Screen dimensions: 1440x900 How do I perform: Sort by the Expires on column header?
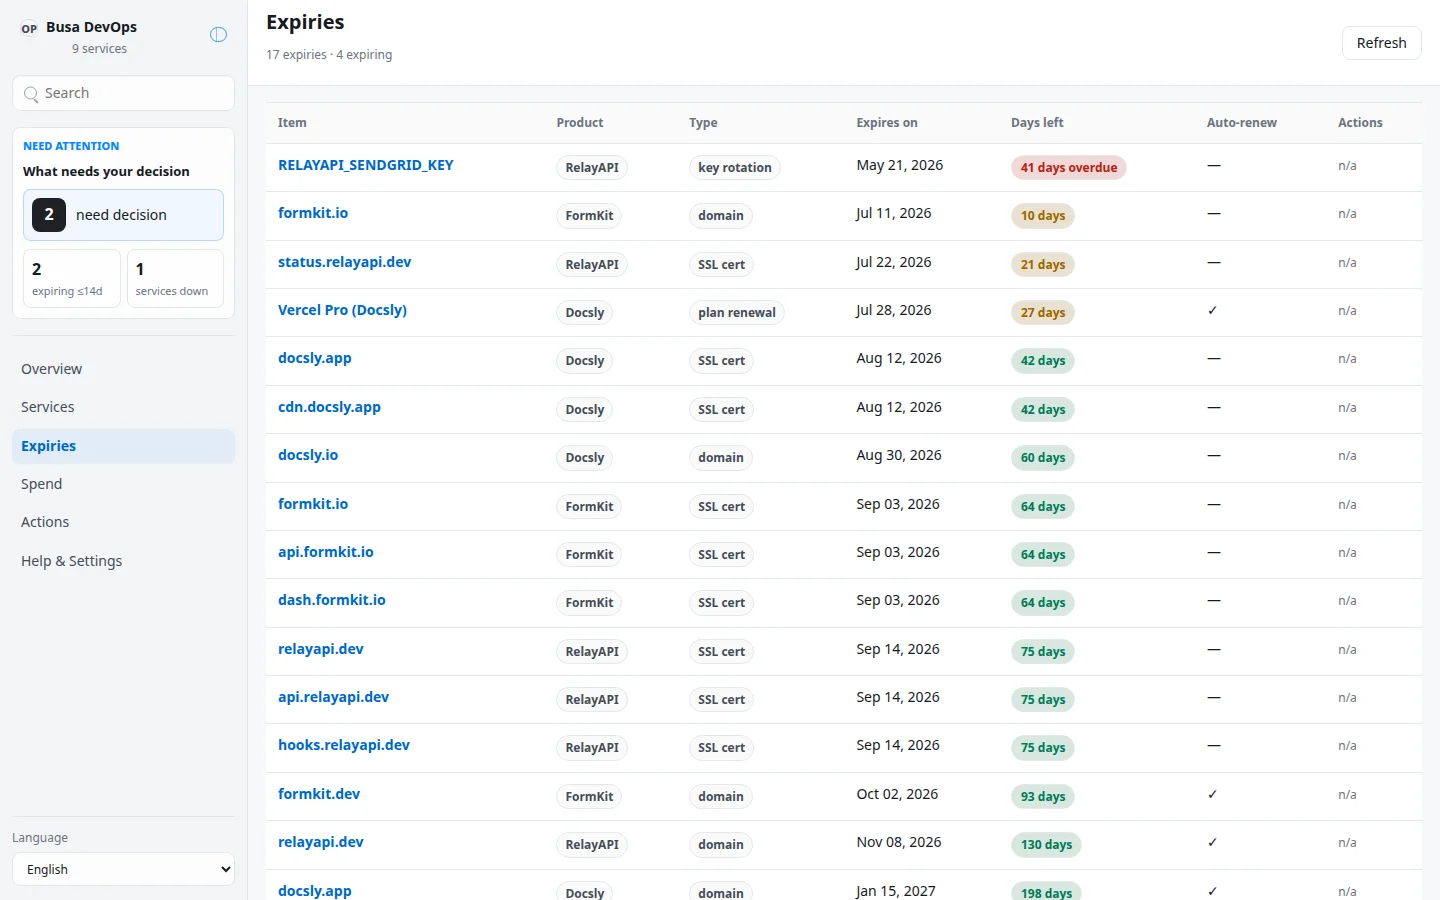887,123
